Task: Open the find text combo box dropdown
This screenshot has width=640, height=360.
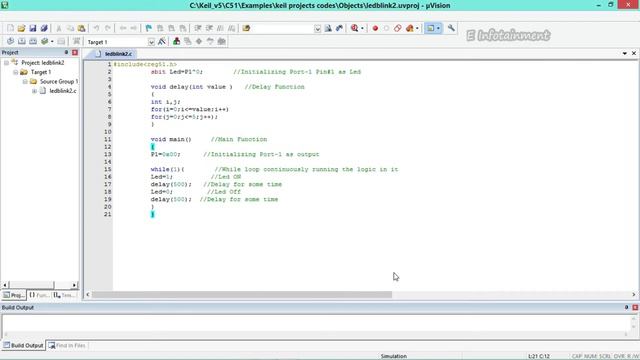Action: (318, 29)
